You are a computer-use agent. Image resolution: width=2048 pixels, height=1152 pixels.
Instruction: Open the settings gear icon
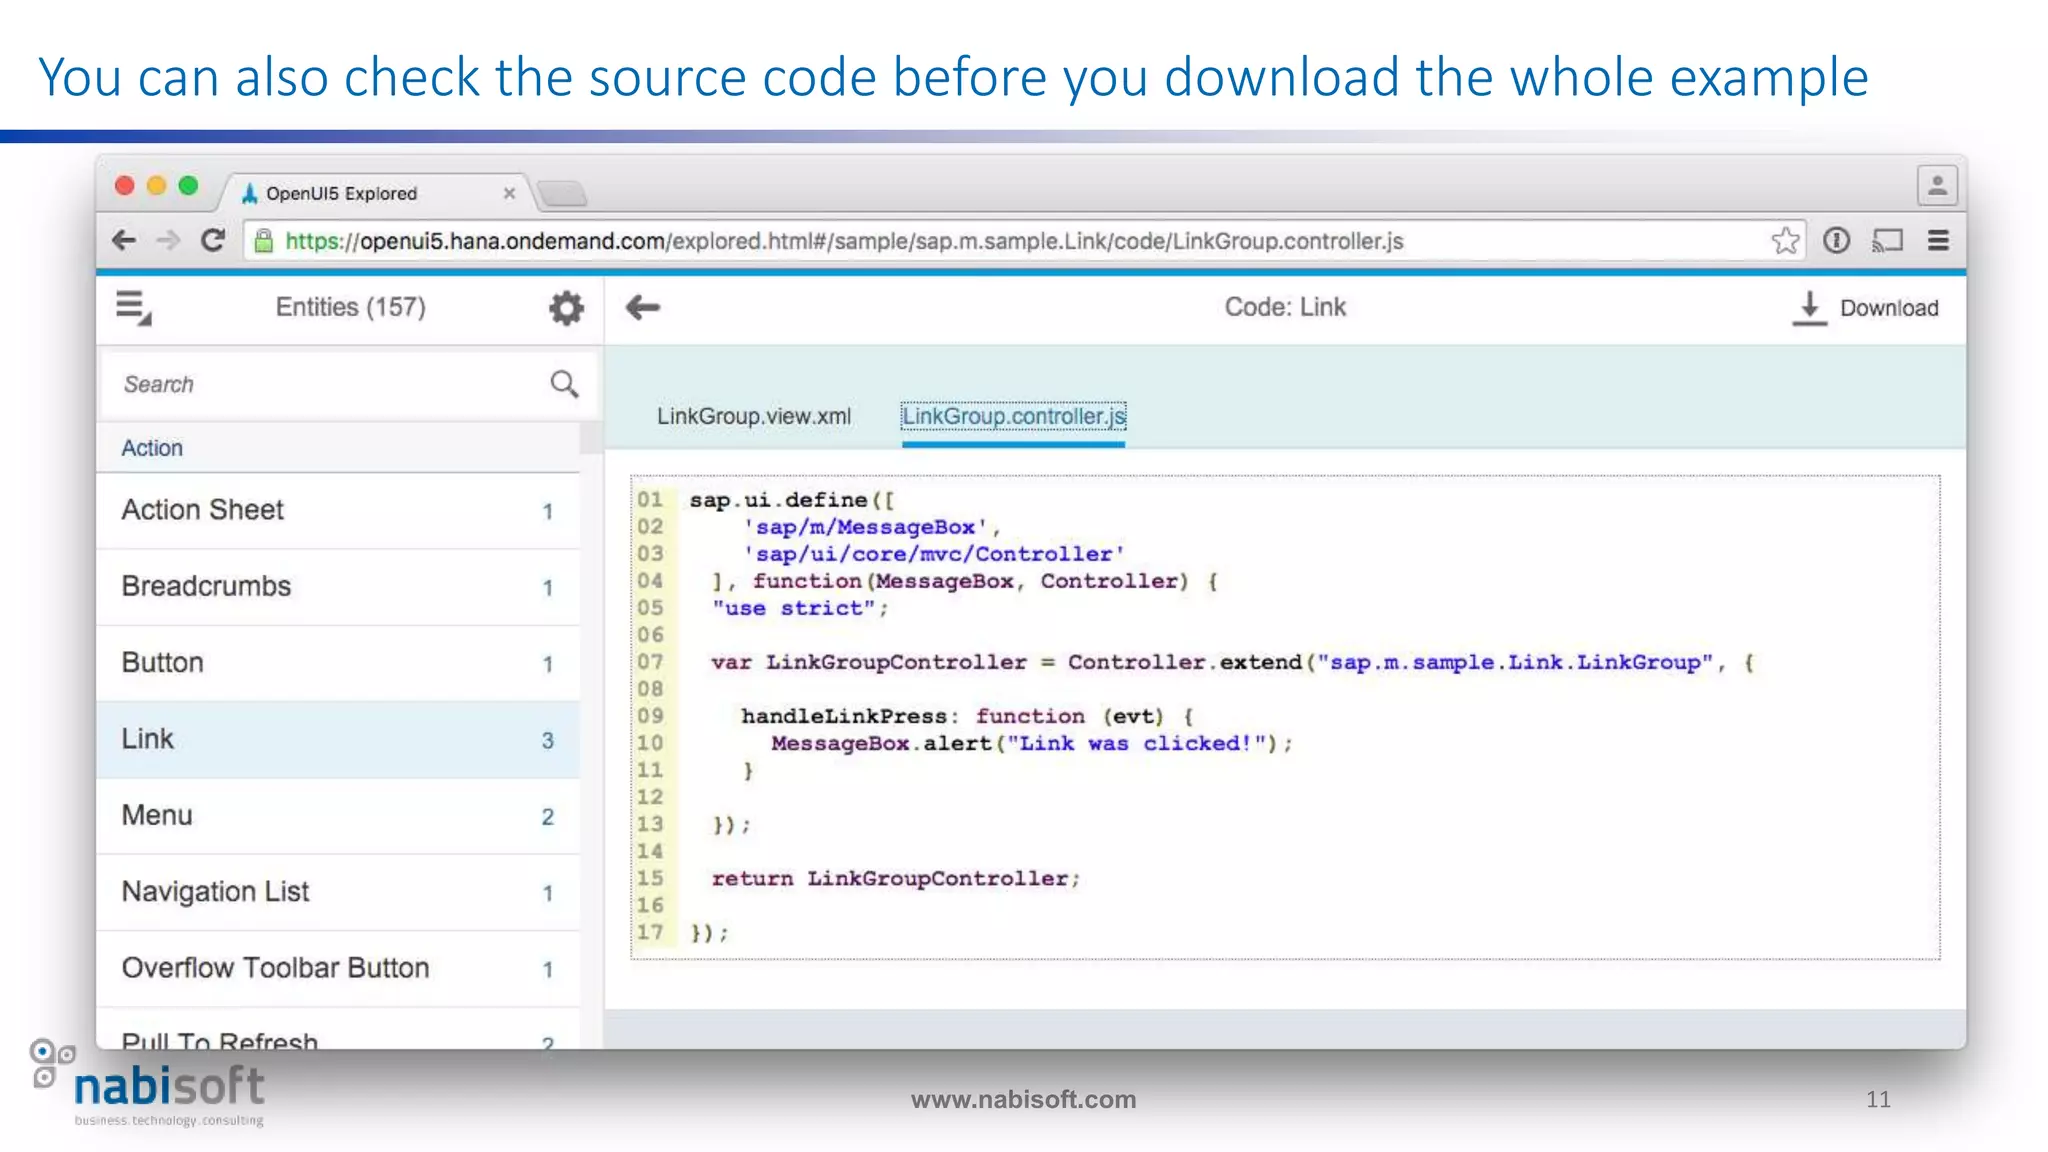pyautogui.click(x=566, y=308)
